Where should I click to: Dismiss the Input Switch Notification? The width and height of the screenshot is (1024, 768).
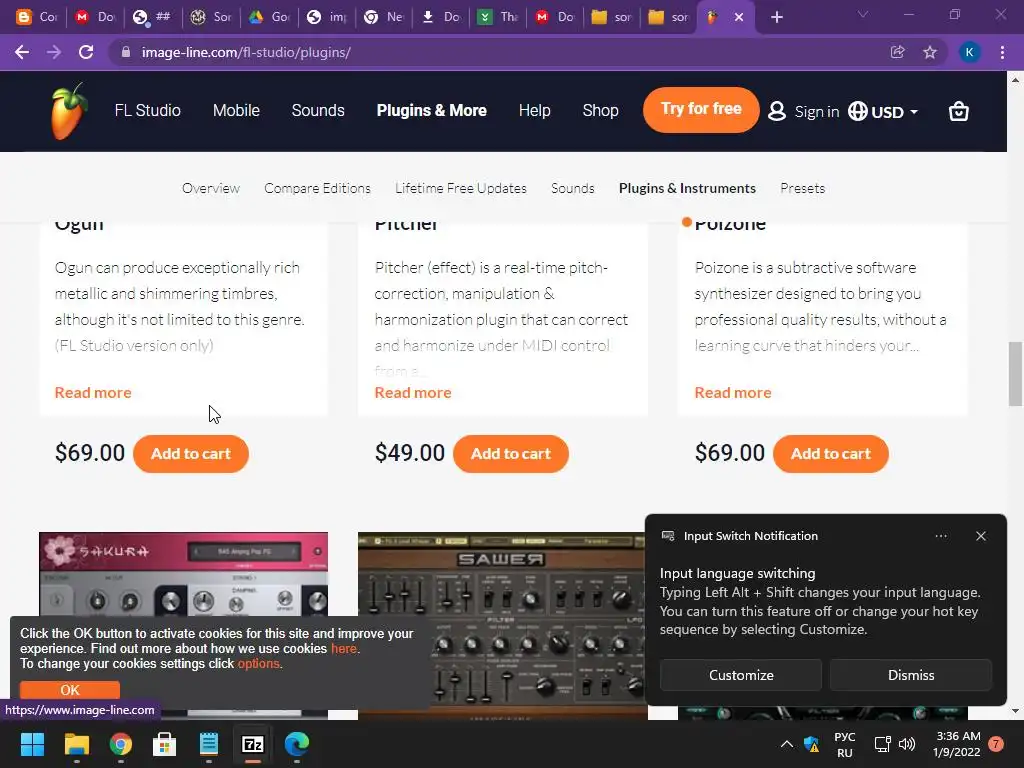click(910, 675)
